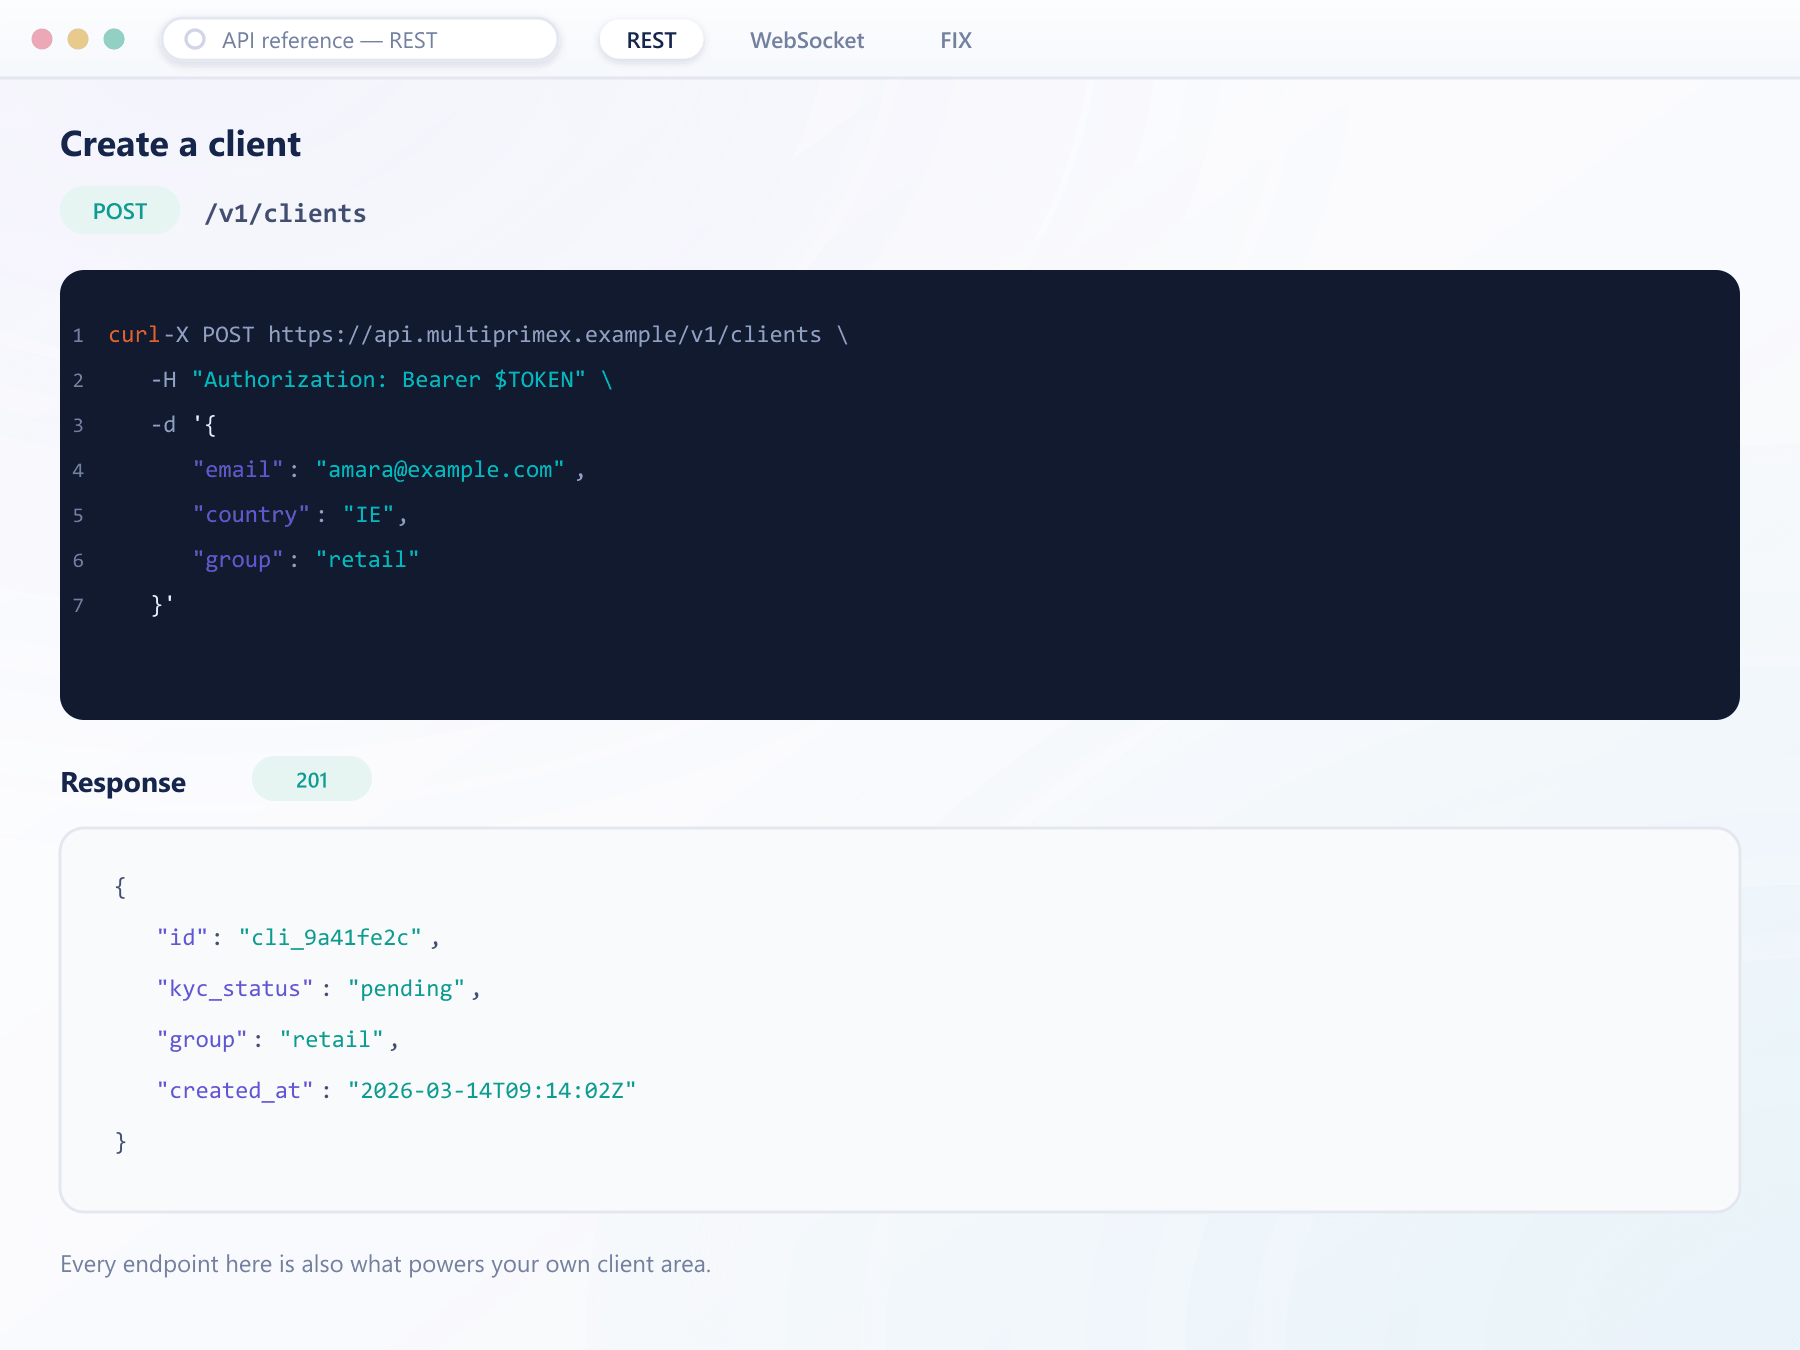1800x1350 pixels.
Task: Click the /v1/clients endpoint path
Action: coord(285,213)
